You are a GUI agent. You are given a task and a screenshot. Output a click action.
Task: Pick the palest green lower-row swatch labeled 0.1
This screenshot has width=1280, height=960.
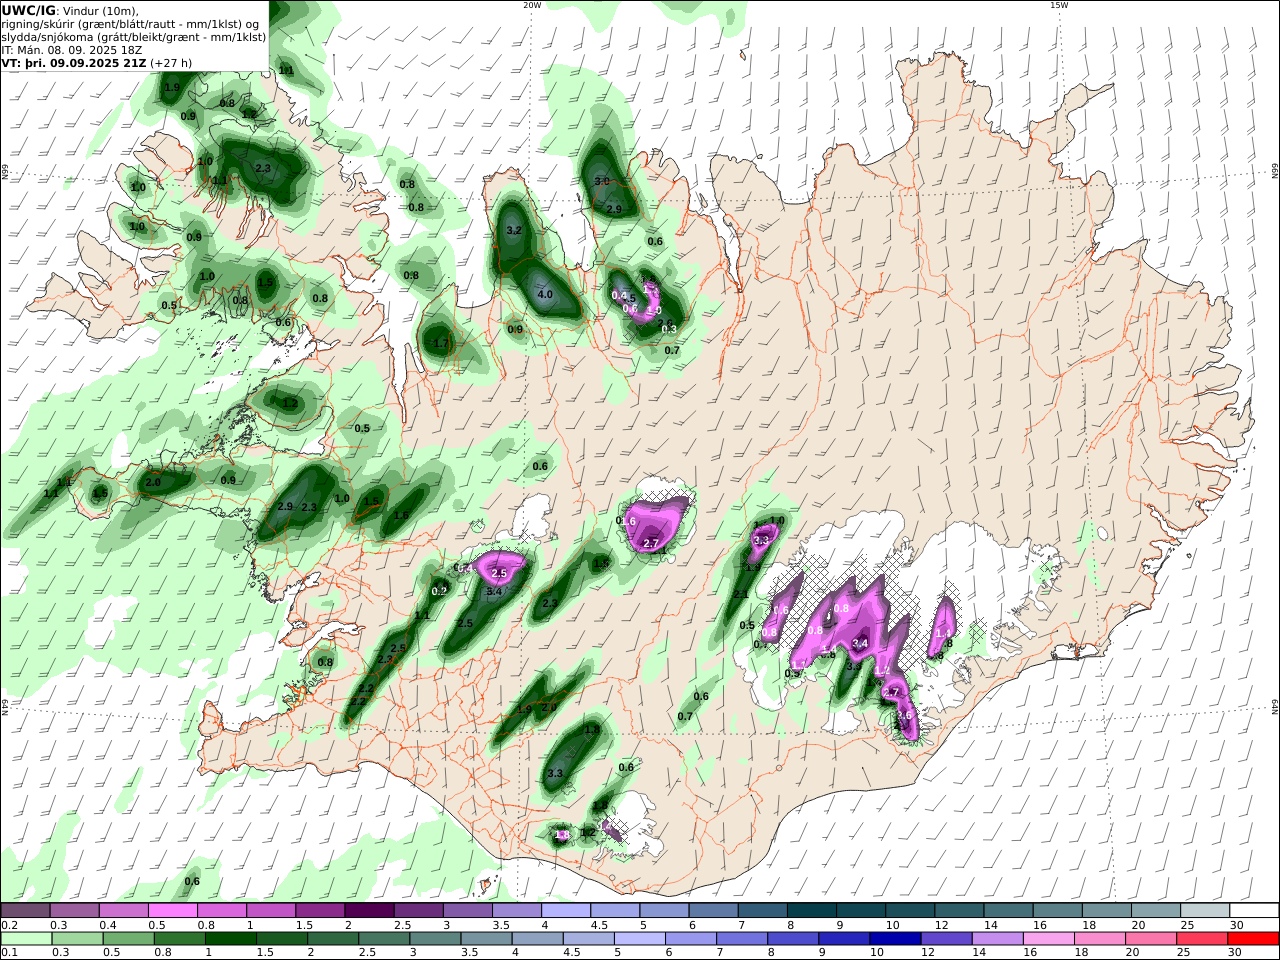pos(26,938)
